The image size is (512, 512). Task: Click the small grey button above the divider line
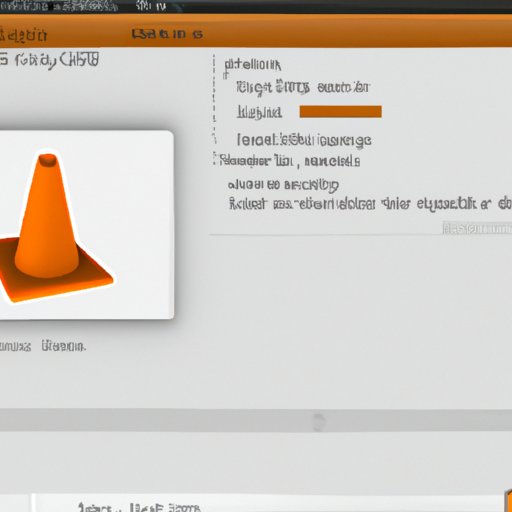point(477,228)
